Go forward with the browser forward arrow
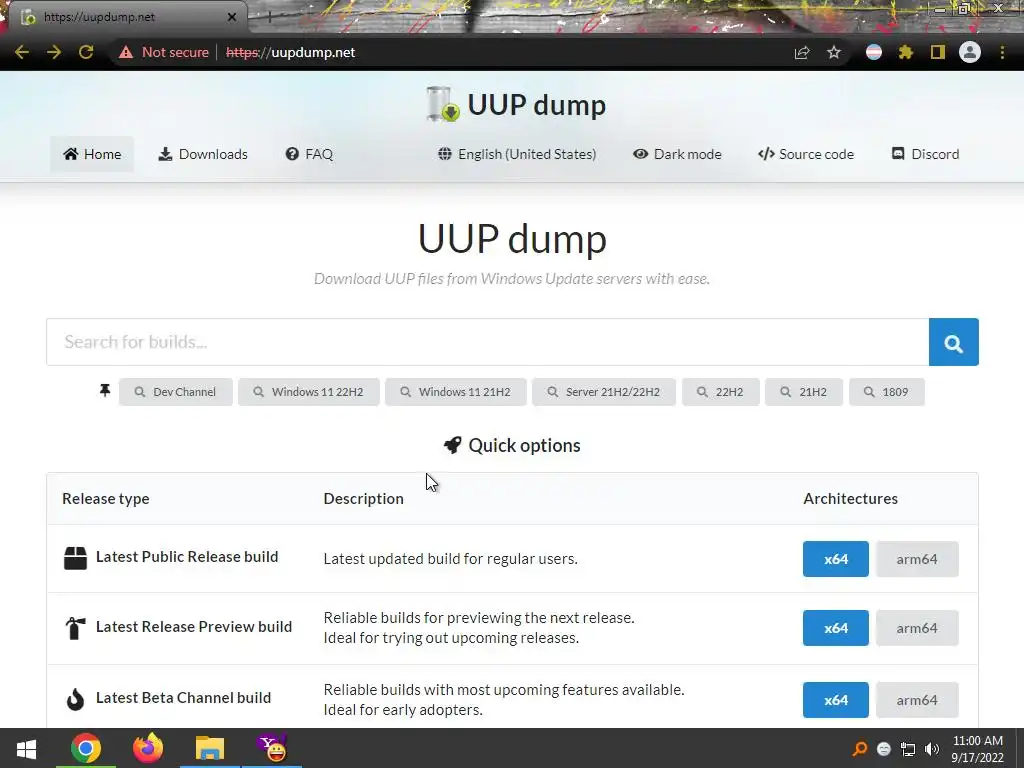 pos(54,52)
